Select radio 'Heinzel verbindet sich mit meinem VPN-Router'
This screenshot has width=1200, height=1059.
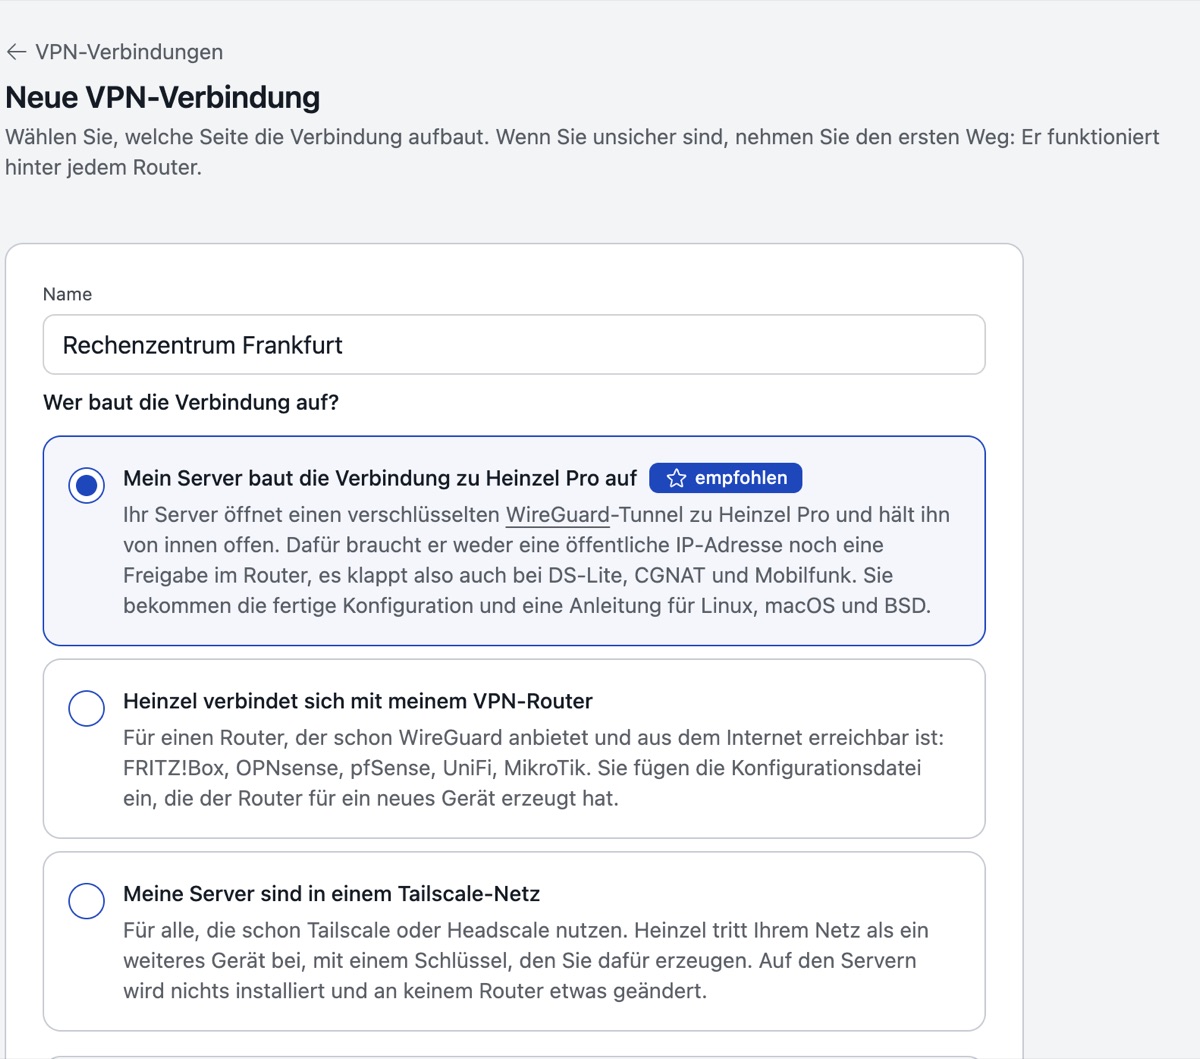pos(87,708)
